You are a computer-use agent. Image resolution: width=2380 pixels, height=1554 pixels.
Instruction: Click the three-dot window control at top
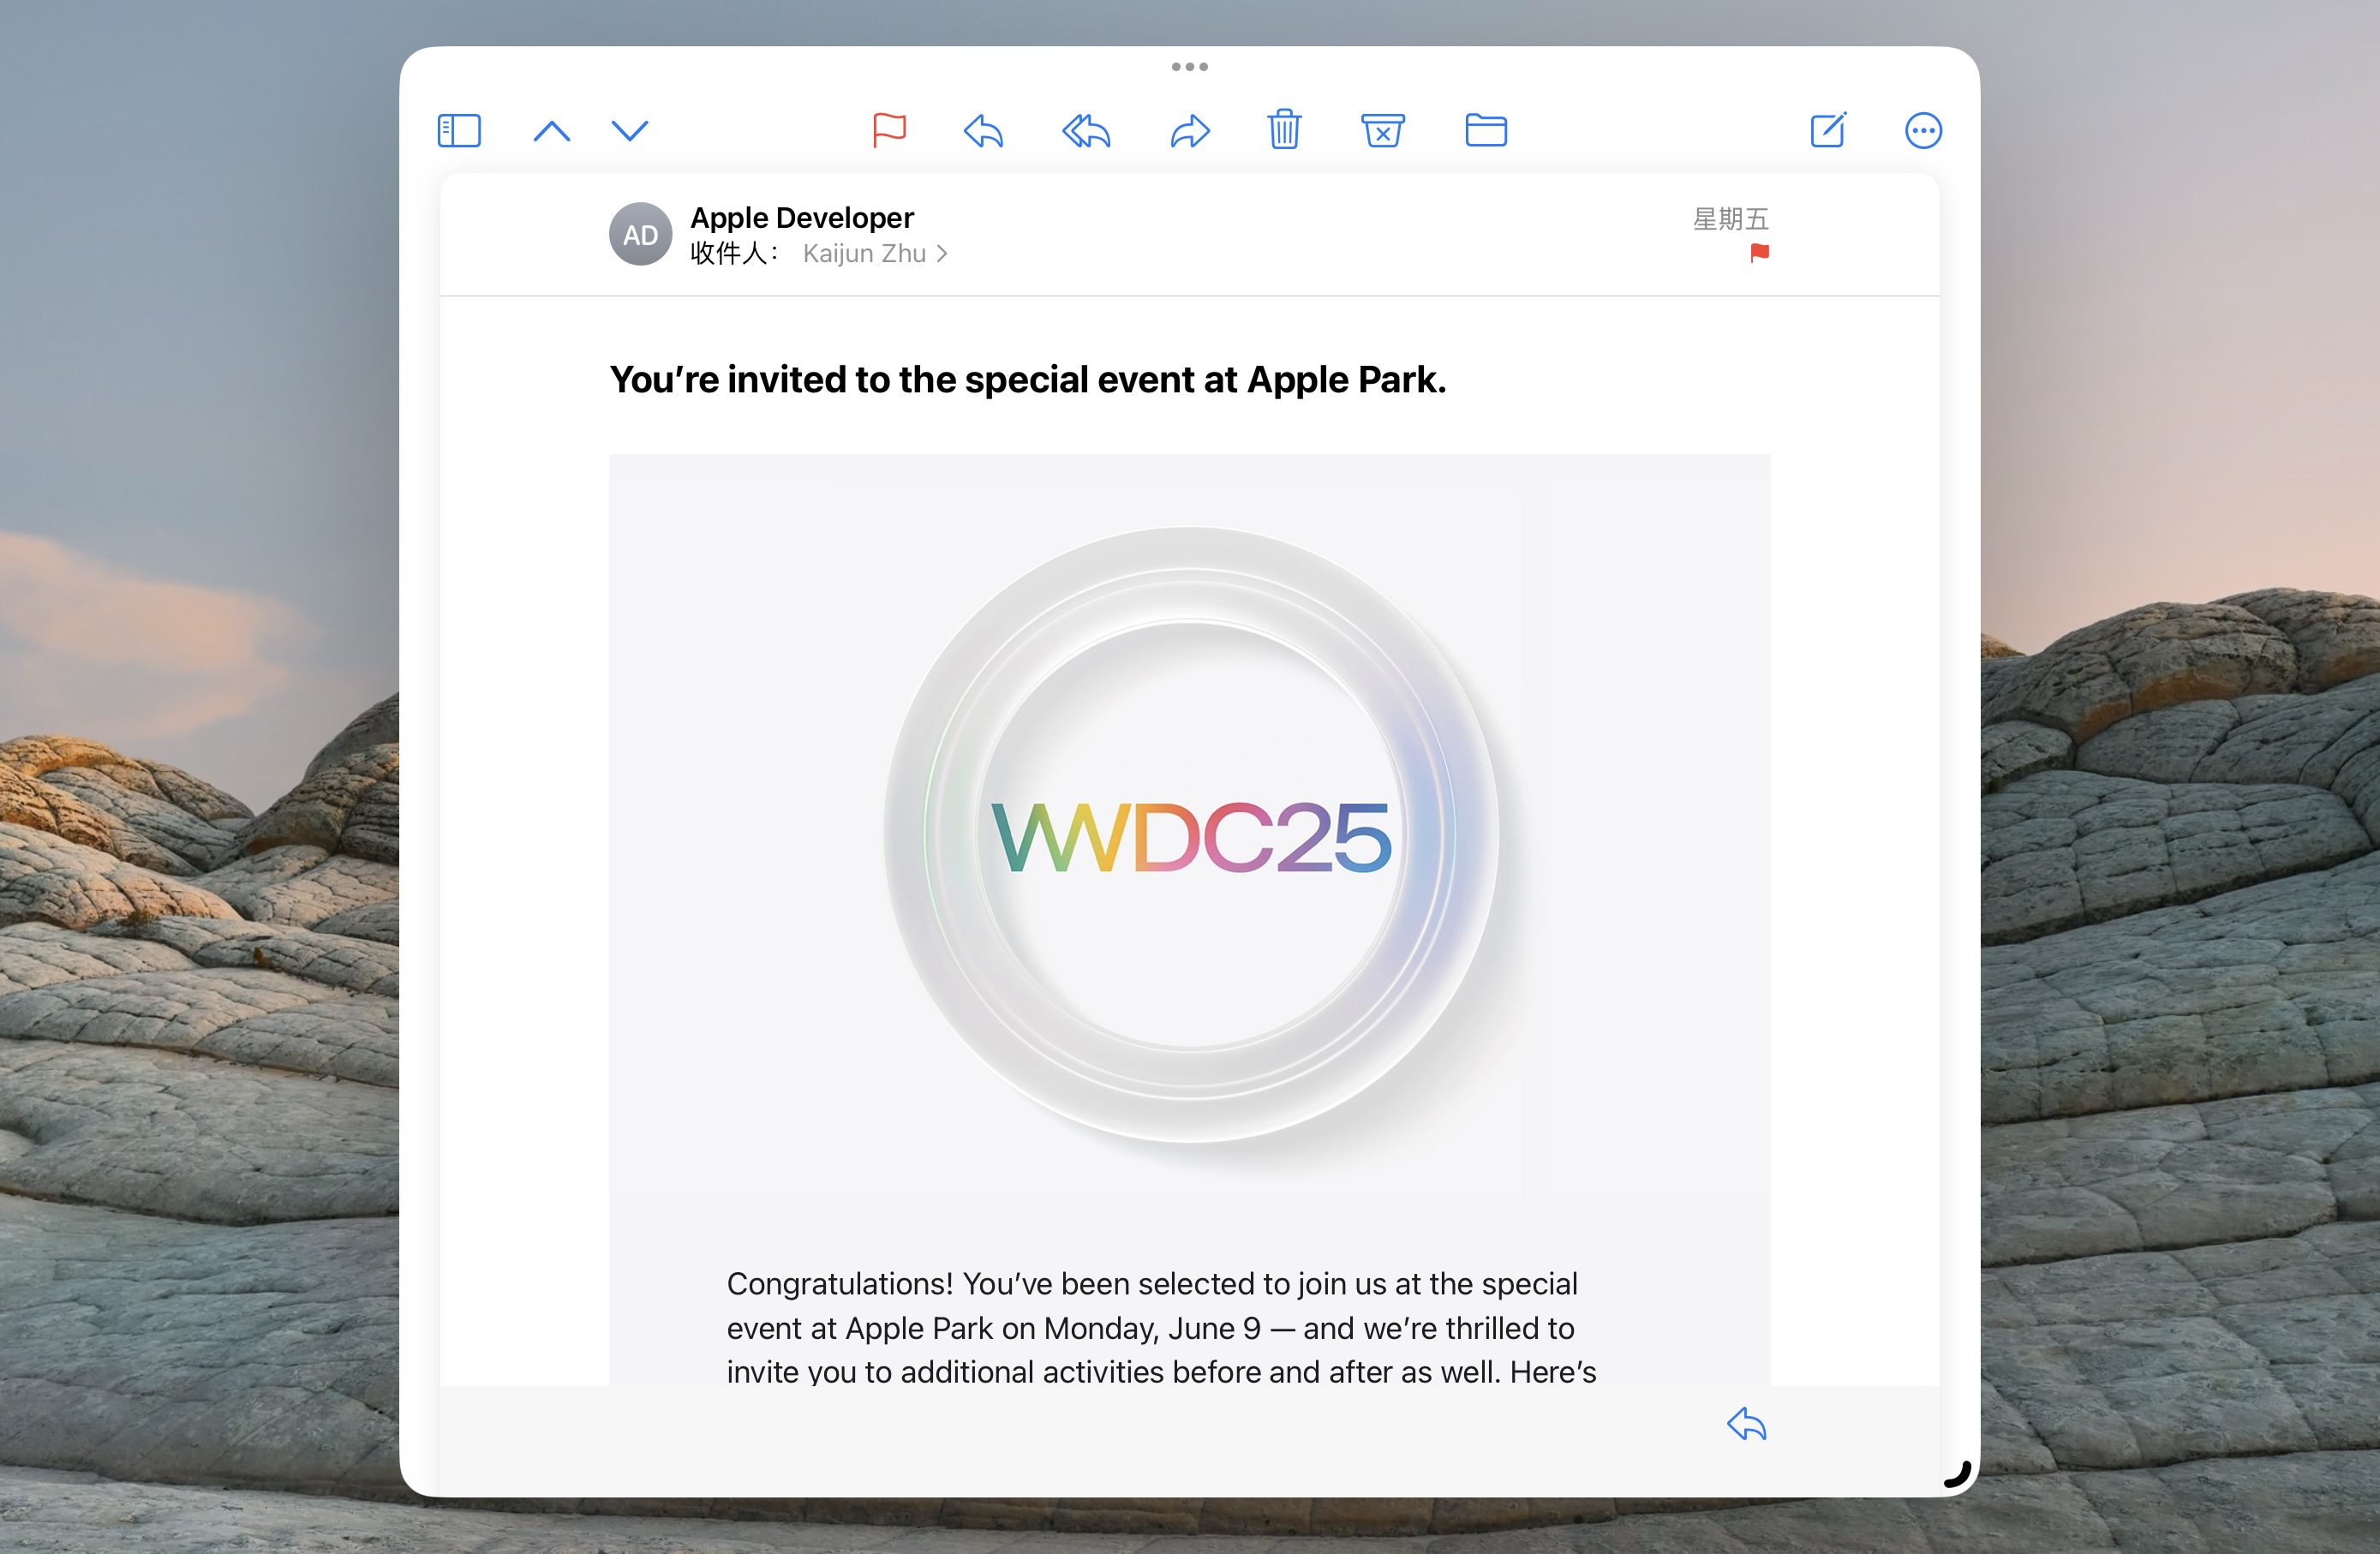[x=1190, y=67]
